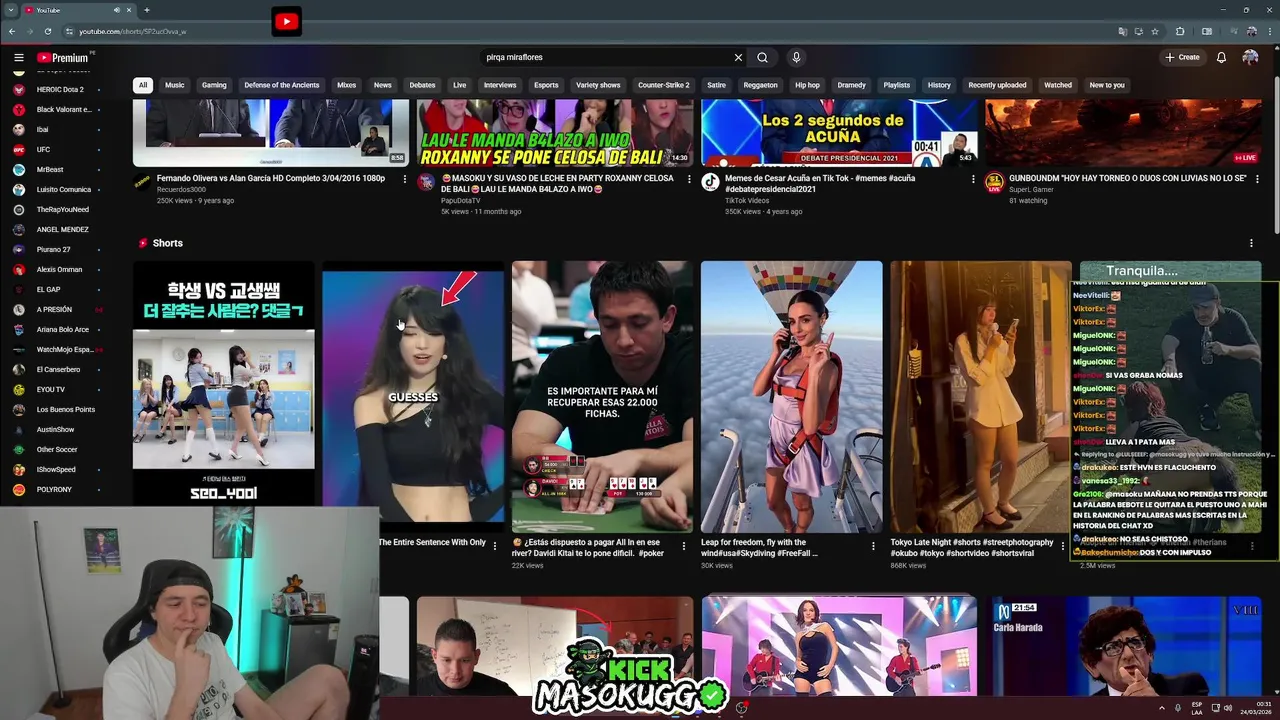Open options for Tokyo Late Night short
The height and width of the screenshot is (720, 1280).
pos(1063,546)
